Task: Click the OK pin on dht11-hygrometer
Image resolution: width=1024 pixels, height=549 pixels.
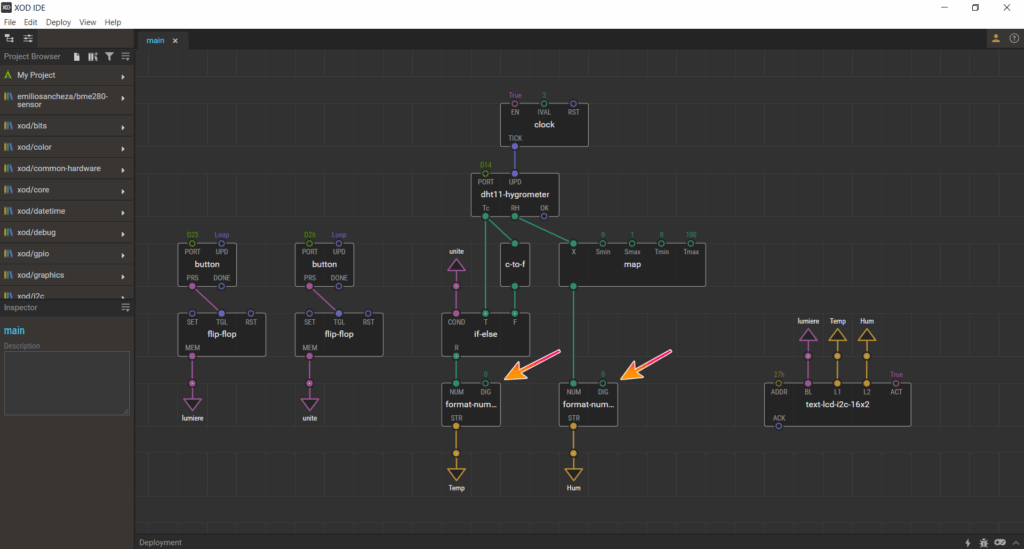Action: click(x=544, y=216)
